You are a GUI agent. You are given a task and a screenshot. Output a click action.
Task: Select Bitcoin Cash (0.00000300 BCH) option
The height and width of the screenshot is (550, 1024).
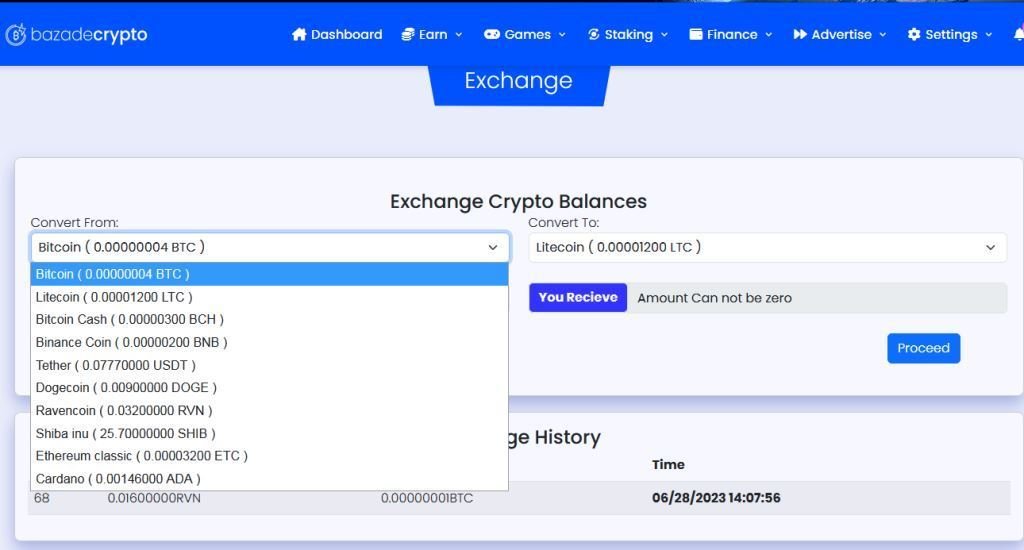tap(269, 319)
